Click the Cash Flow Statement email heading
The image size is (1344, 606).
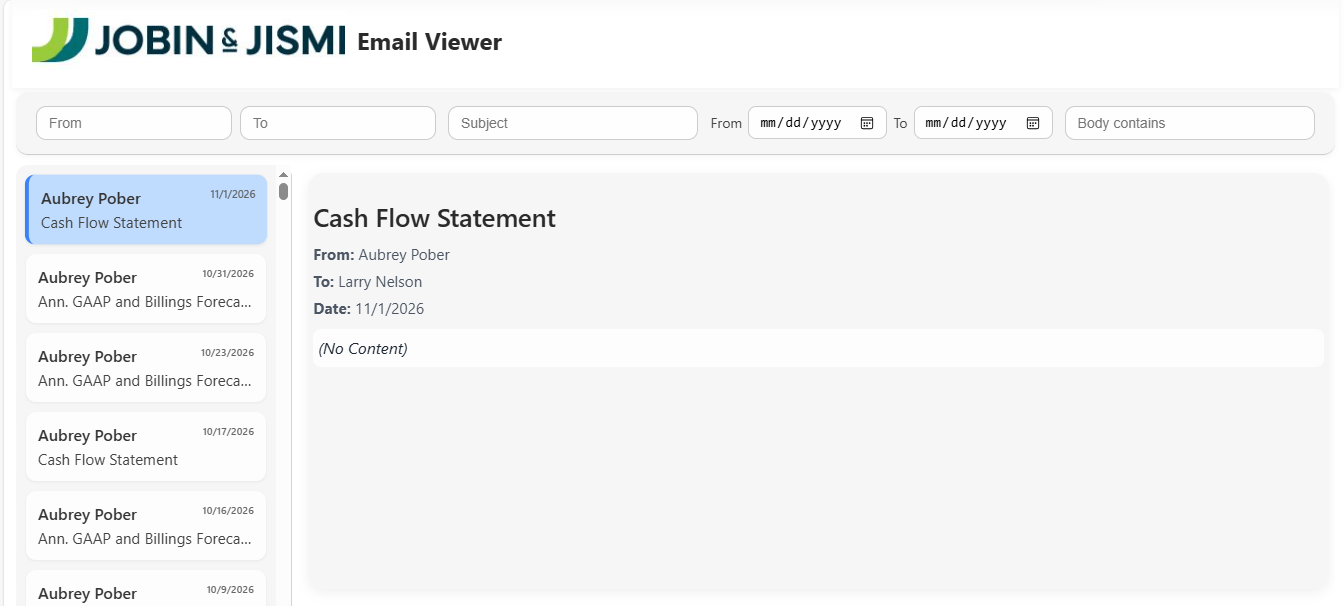pyautogui.click(x=434, y=218)
